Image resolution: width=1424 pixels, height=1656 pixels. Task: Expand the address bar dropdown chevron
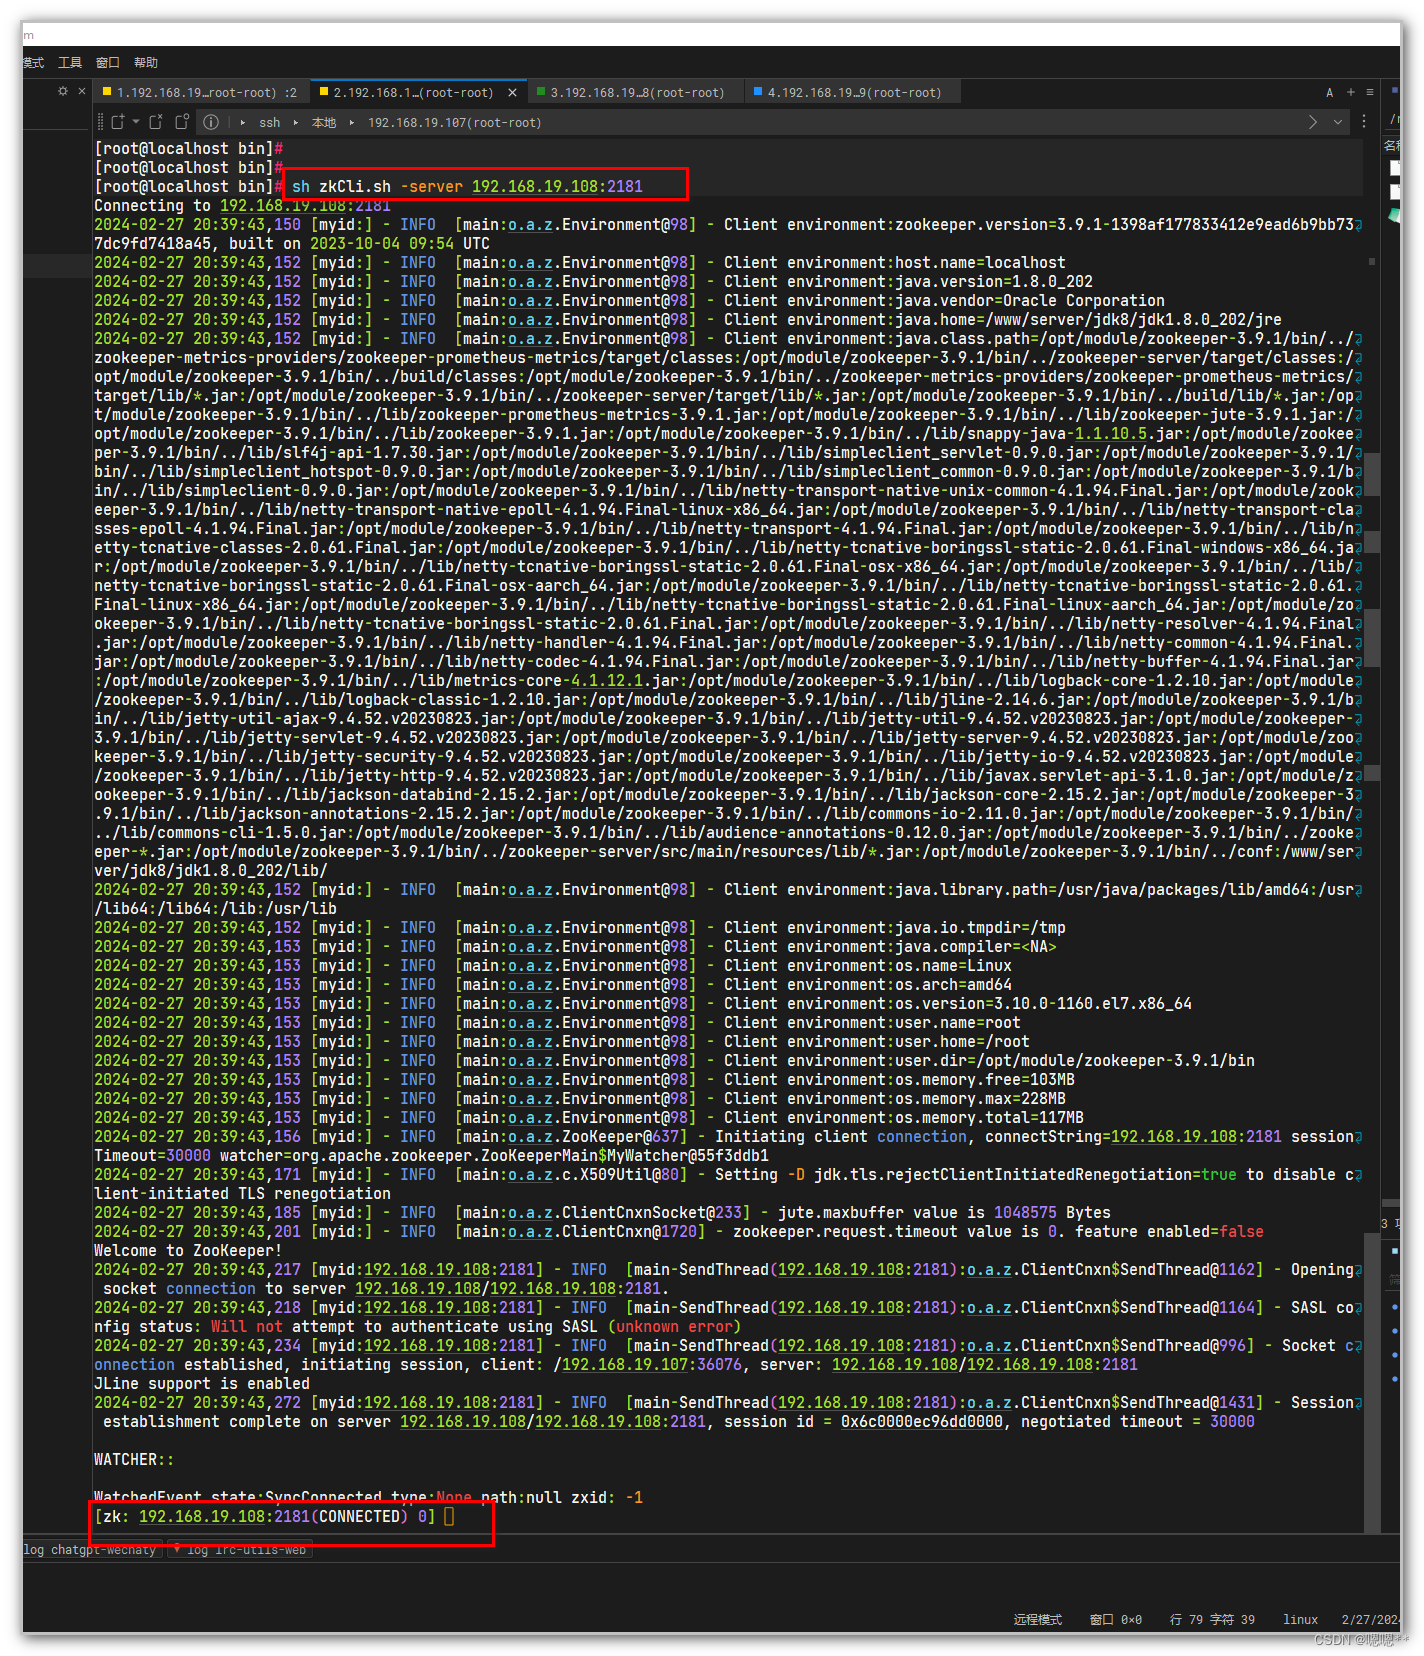[1338, 122]
